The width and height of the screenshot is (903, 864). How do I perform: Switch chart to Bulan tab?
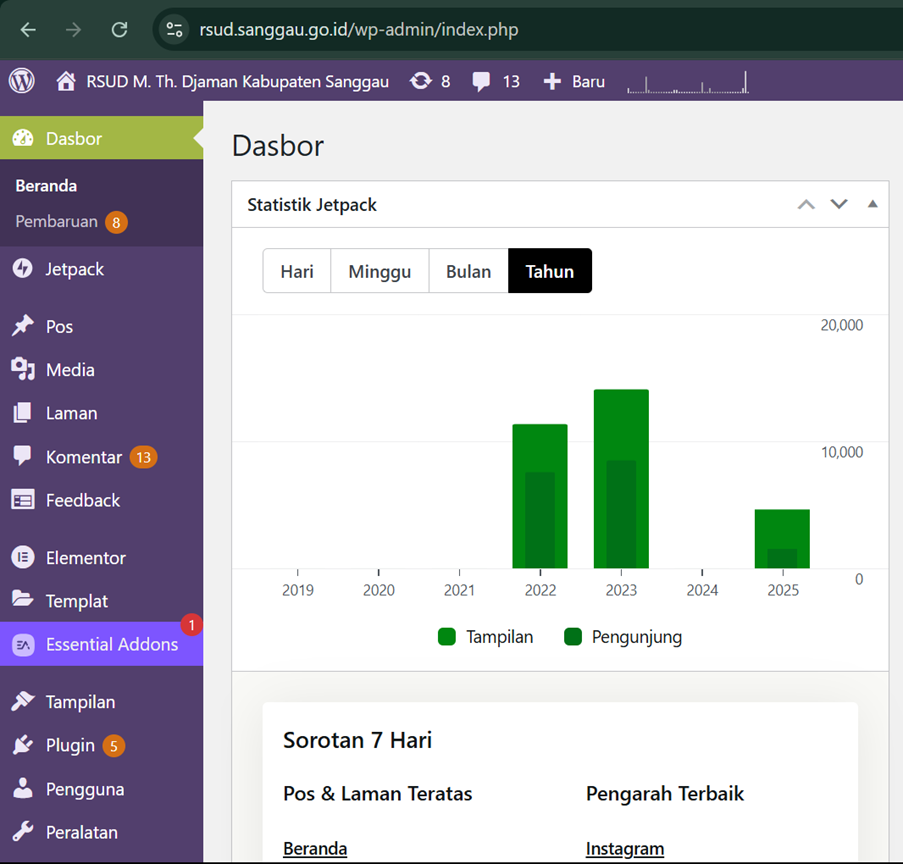(x=468, y=271)
